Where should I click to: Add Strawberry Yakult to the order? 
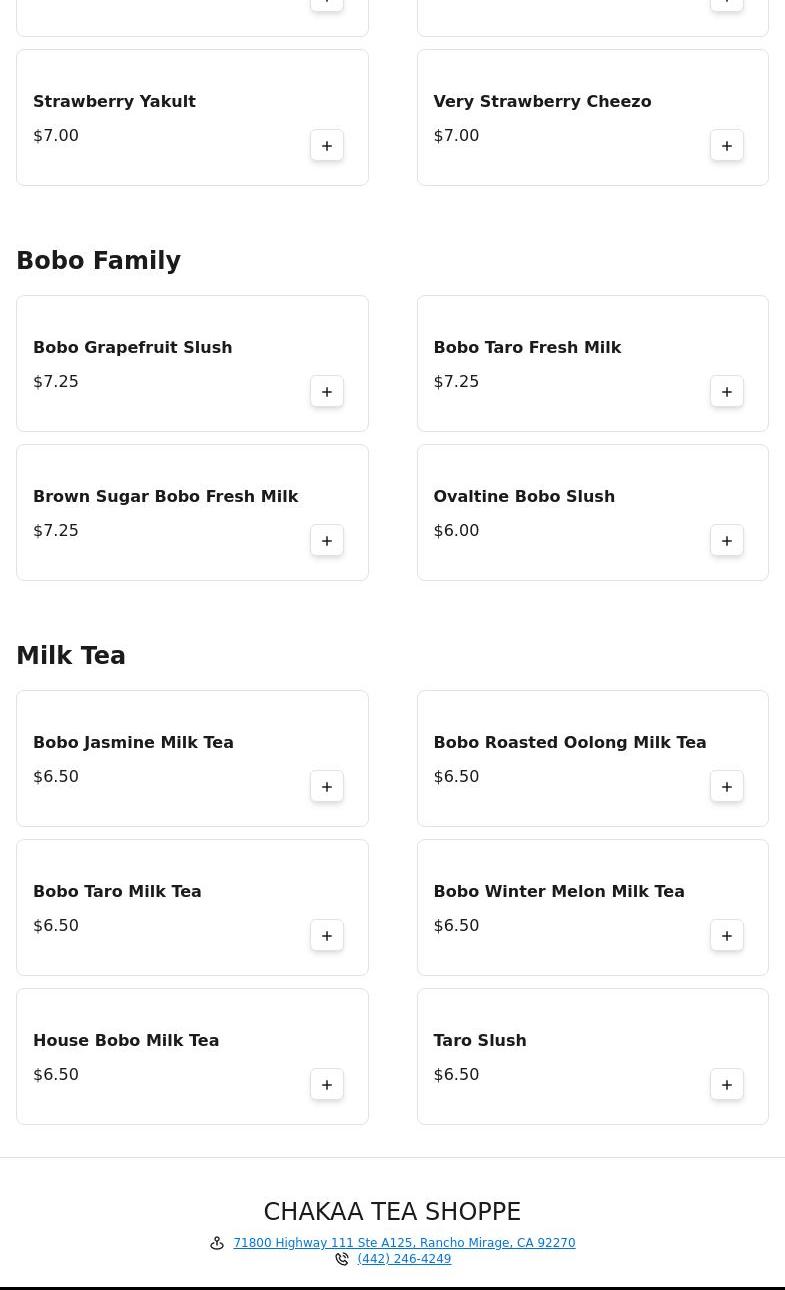(327, 146)
